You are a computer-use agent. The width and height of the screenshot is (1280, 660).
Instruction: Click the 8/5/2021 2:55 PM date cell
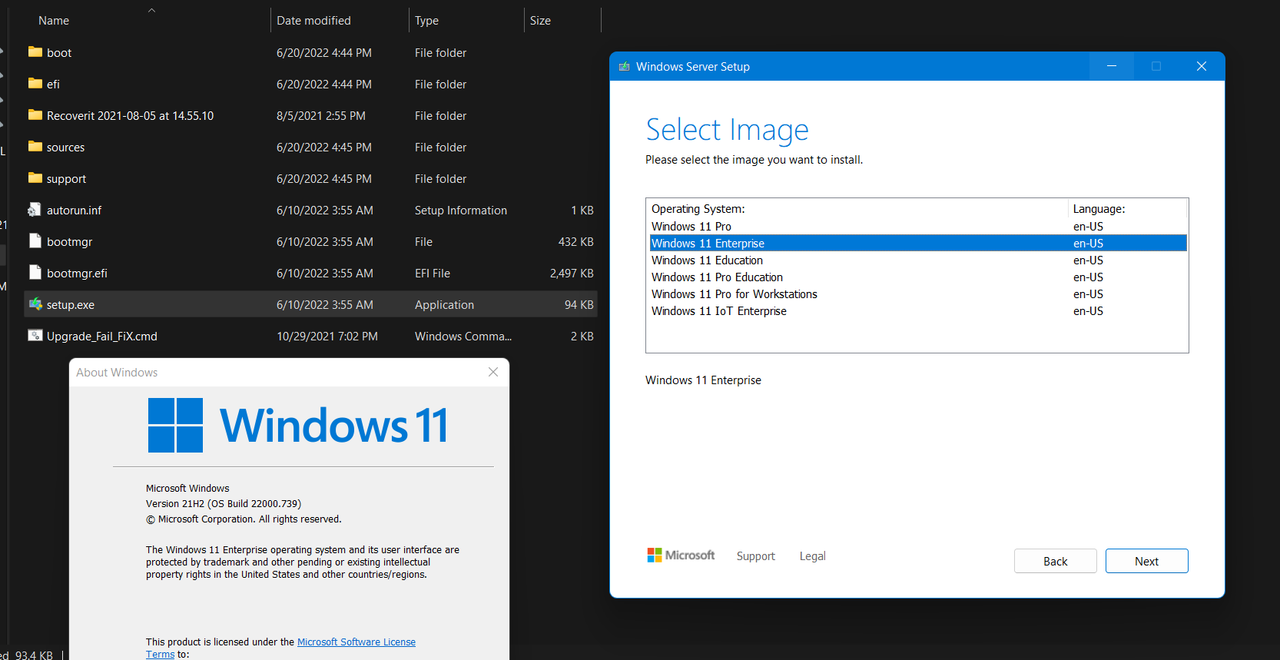321,116
